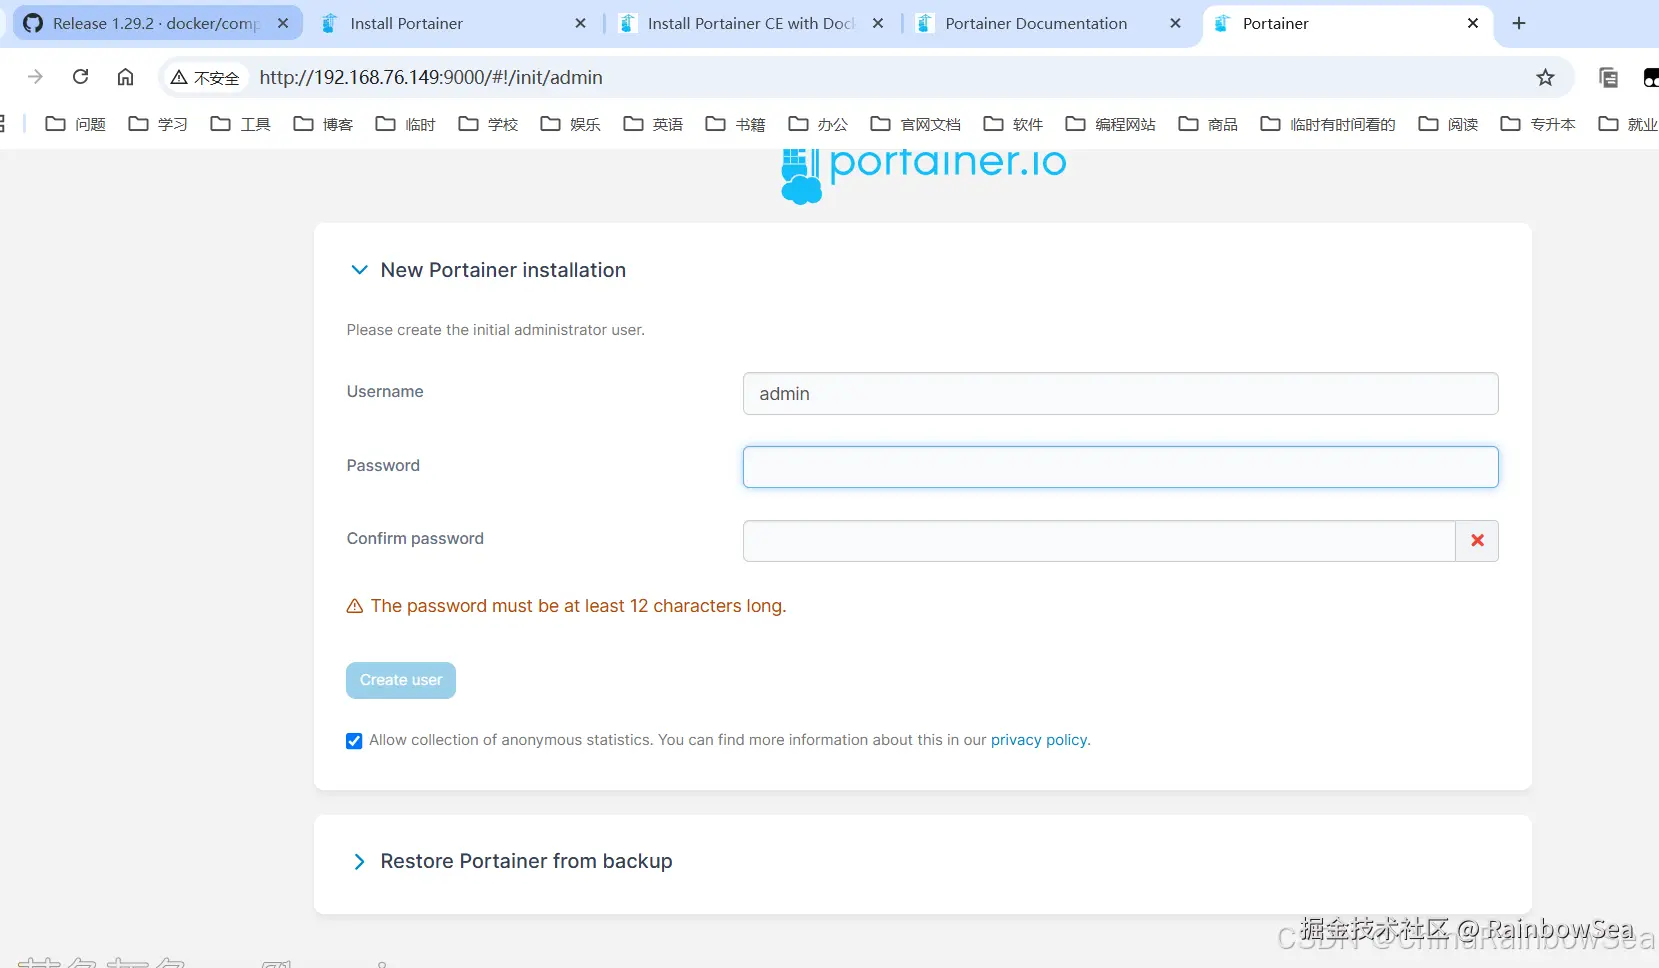Open the 官网文档 bookmark folder
This screenshot has width=1659, height=968.
pyautogui.click(x=916, y=124)
